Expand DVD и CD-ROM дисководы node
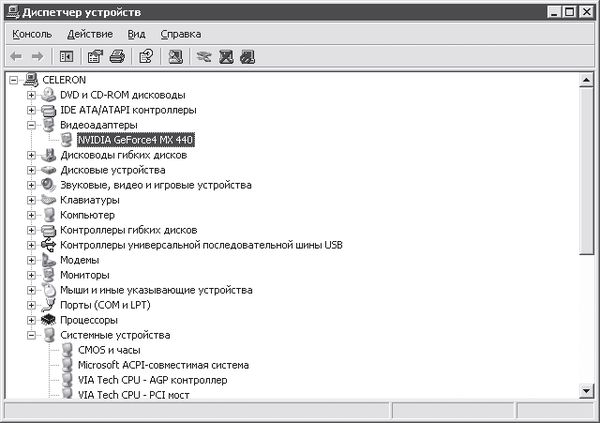 click(x=32, y=95)
